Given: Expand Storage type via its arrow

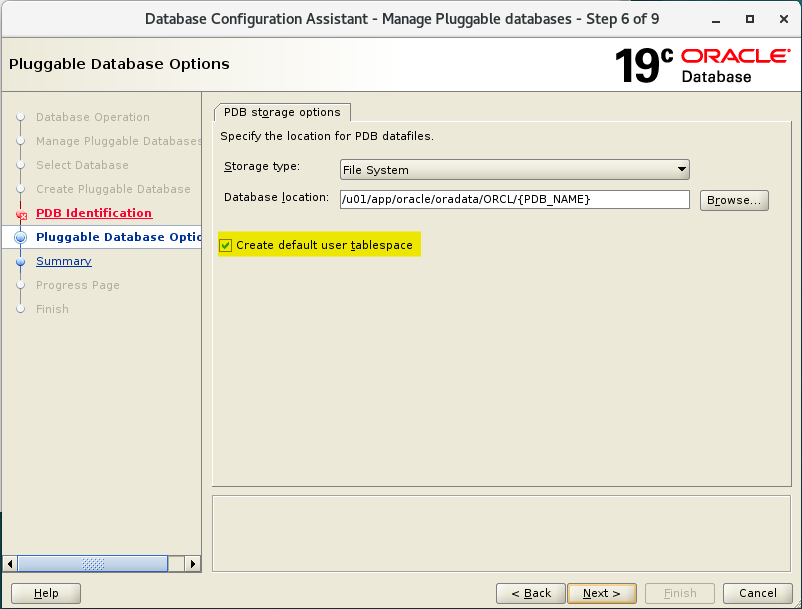Looking at the screenshot, I should coord(681,169).
